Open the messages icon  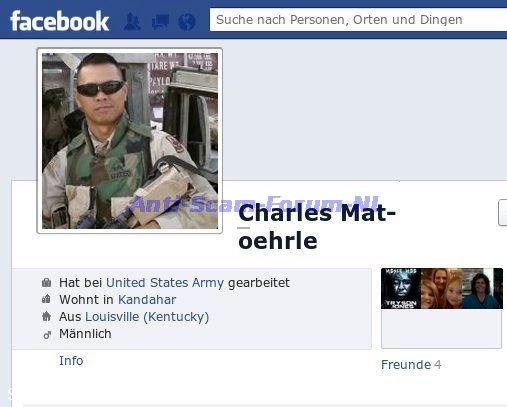point(160,22)
